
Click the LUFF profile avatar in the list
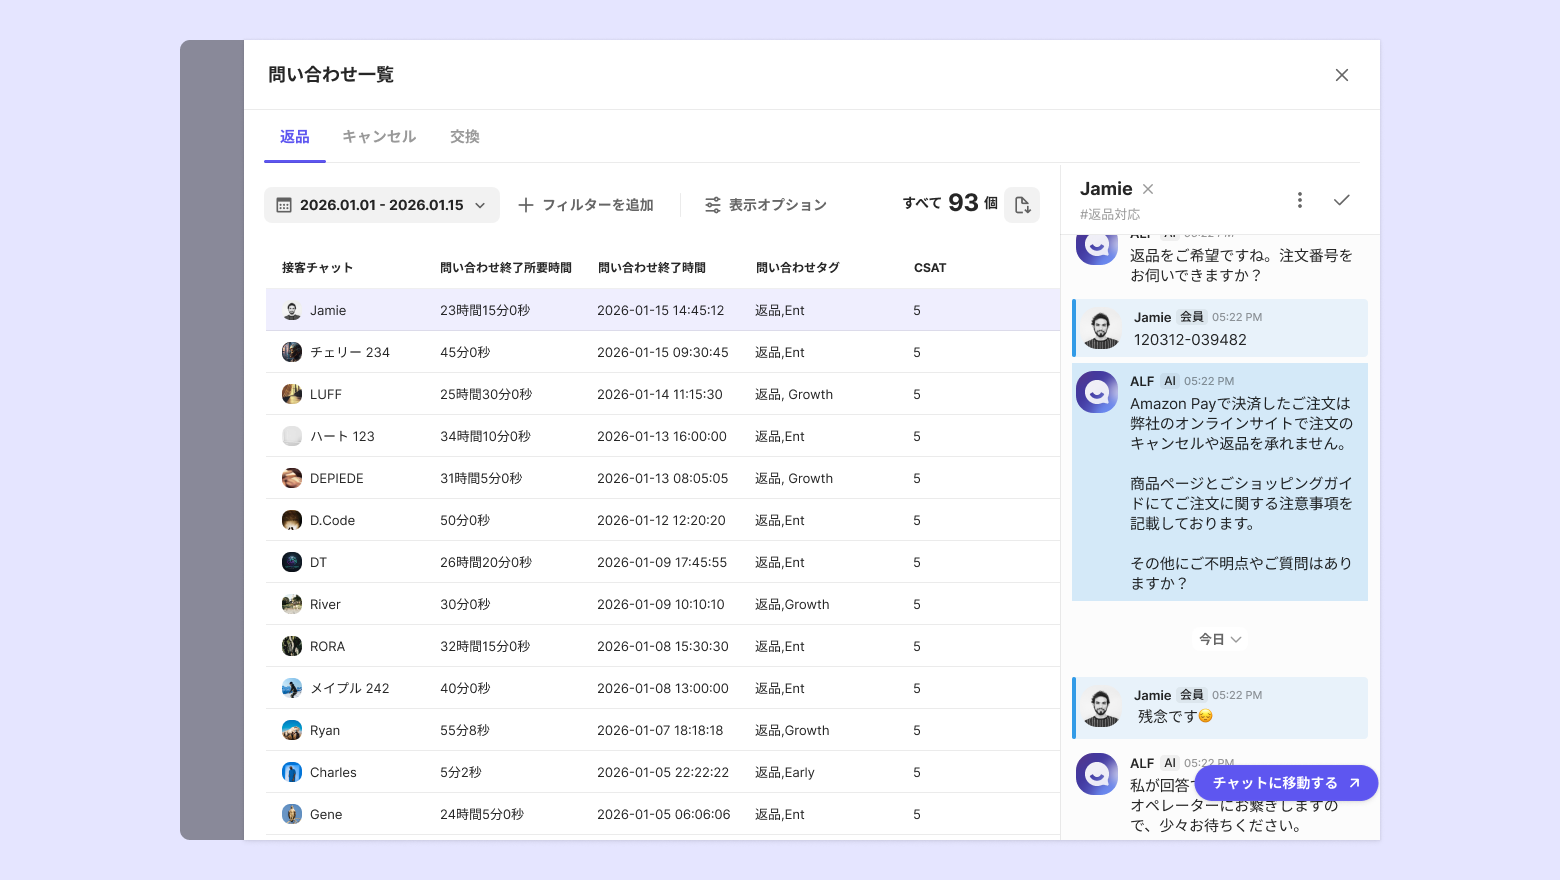coord(292,394)
